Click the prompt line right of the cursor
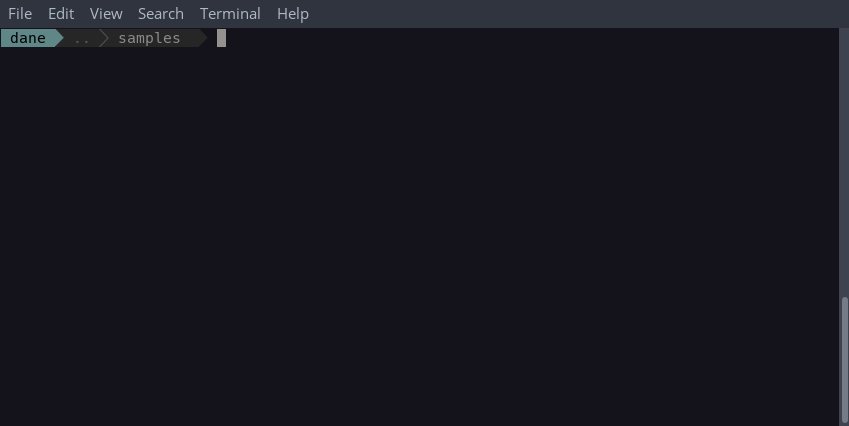The width and height of the screenshot is (849, 426). tap(531, 38)
